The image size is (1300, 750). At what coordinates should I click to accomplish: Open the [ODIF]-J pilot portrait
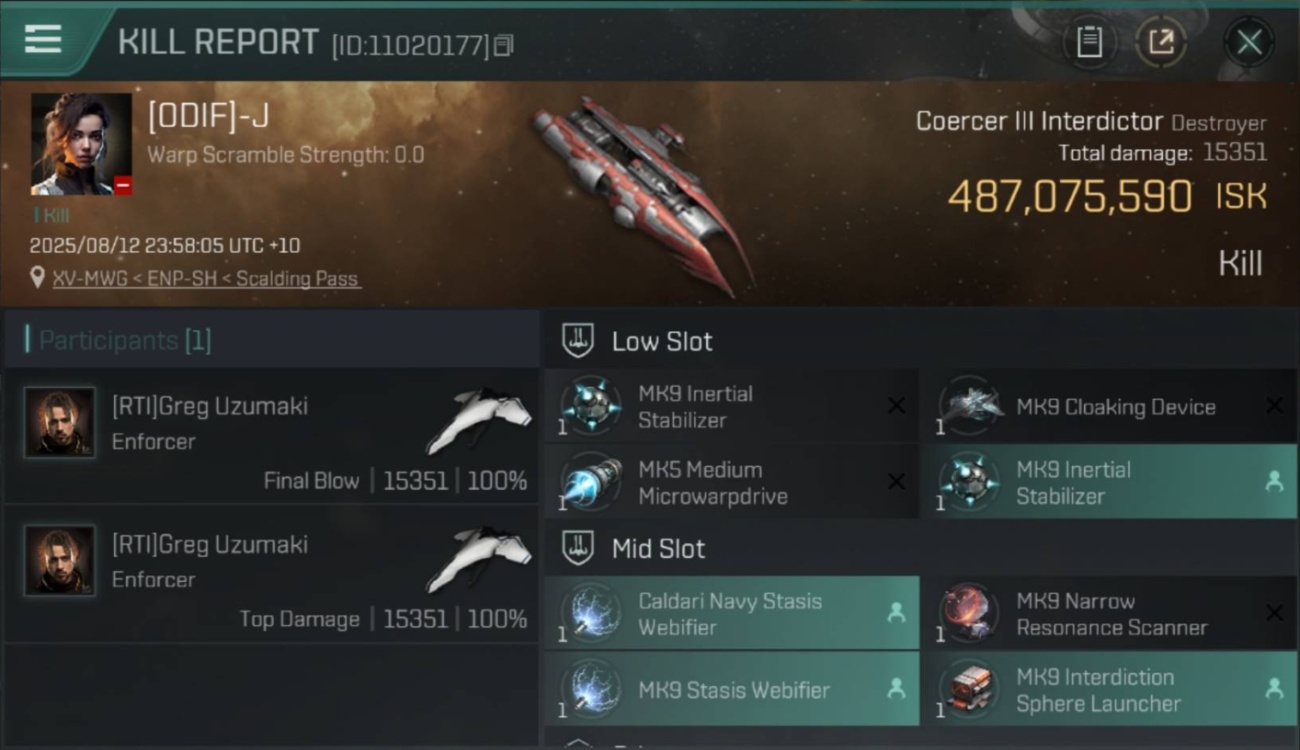coord(81,144)
